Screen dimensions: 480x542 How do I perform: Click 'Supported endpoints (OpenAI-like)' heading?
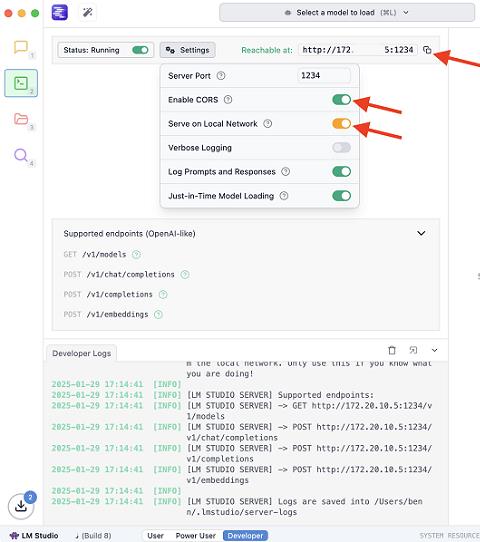129,234
